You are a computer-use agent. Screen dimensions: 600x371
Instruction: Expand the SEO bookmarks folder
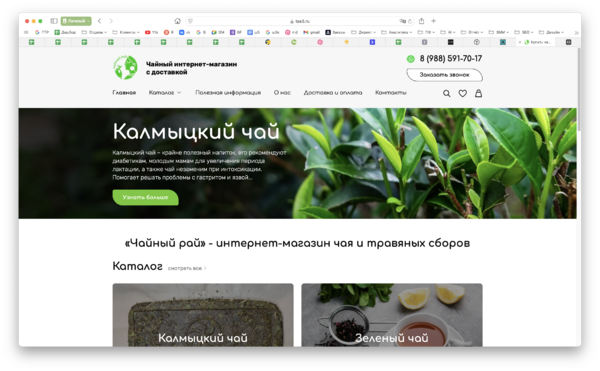pyautogui.click(x=524, y=33)
